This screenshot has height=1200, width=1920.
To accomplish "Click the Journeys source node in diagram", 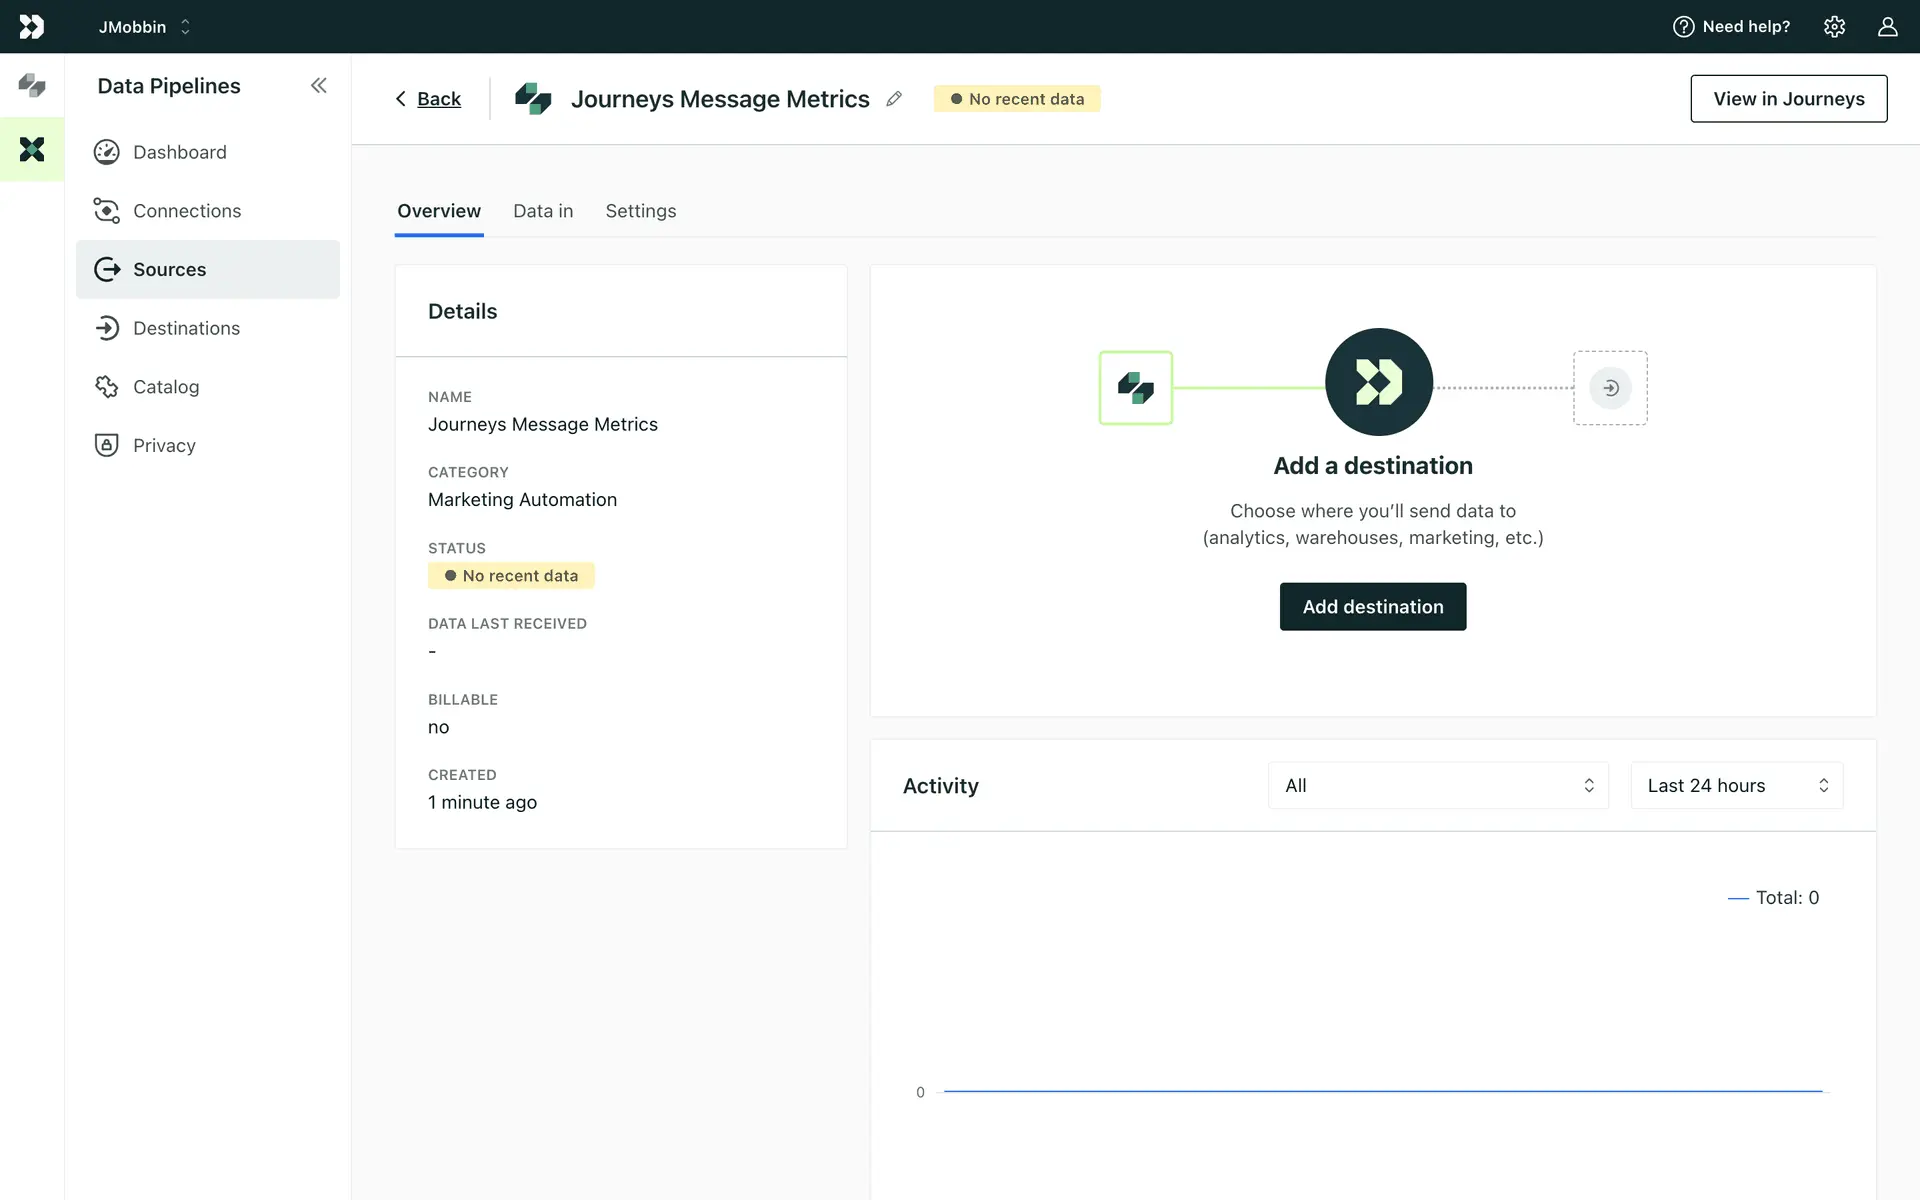I will tap(1135, 388).
